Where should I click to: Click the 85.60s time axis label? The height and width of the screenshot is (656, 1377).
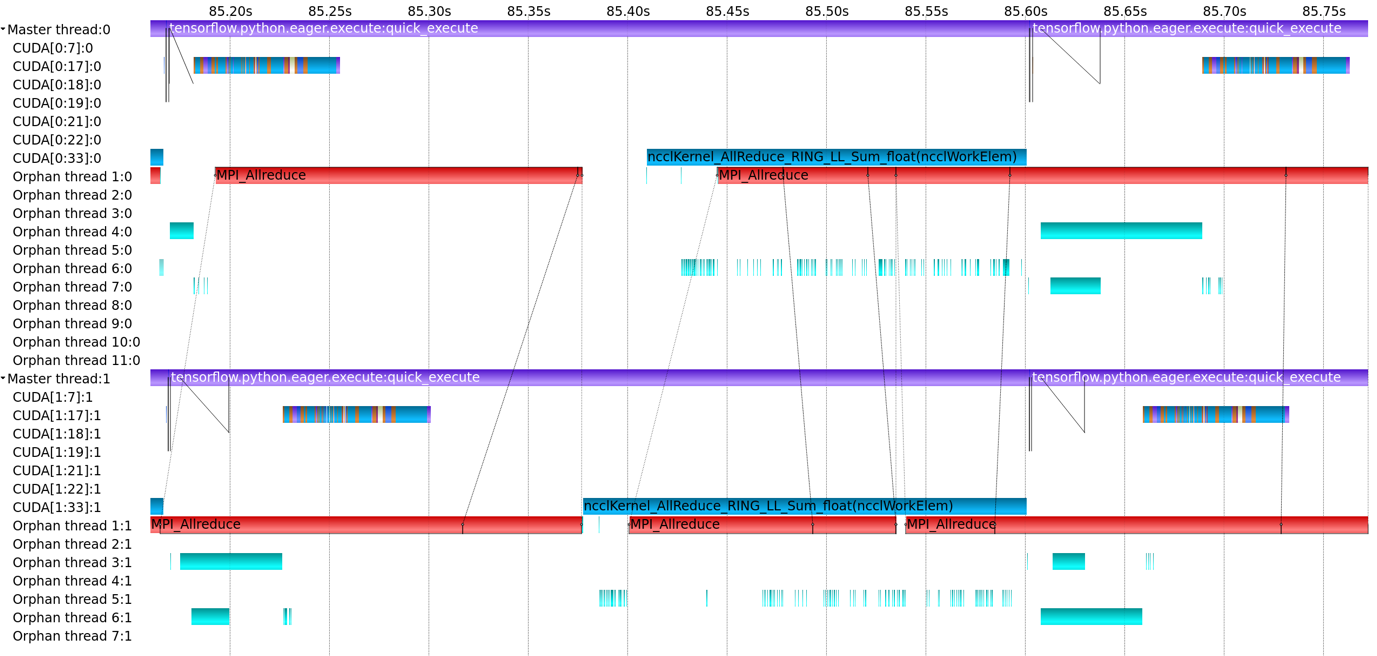click(1025, 11)
